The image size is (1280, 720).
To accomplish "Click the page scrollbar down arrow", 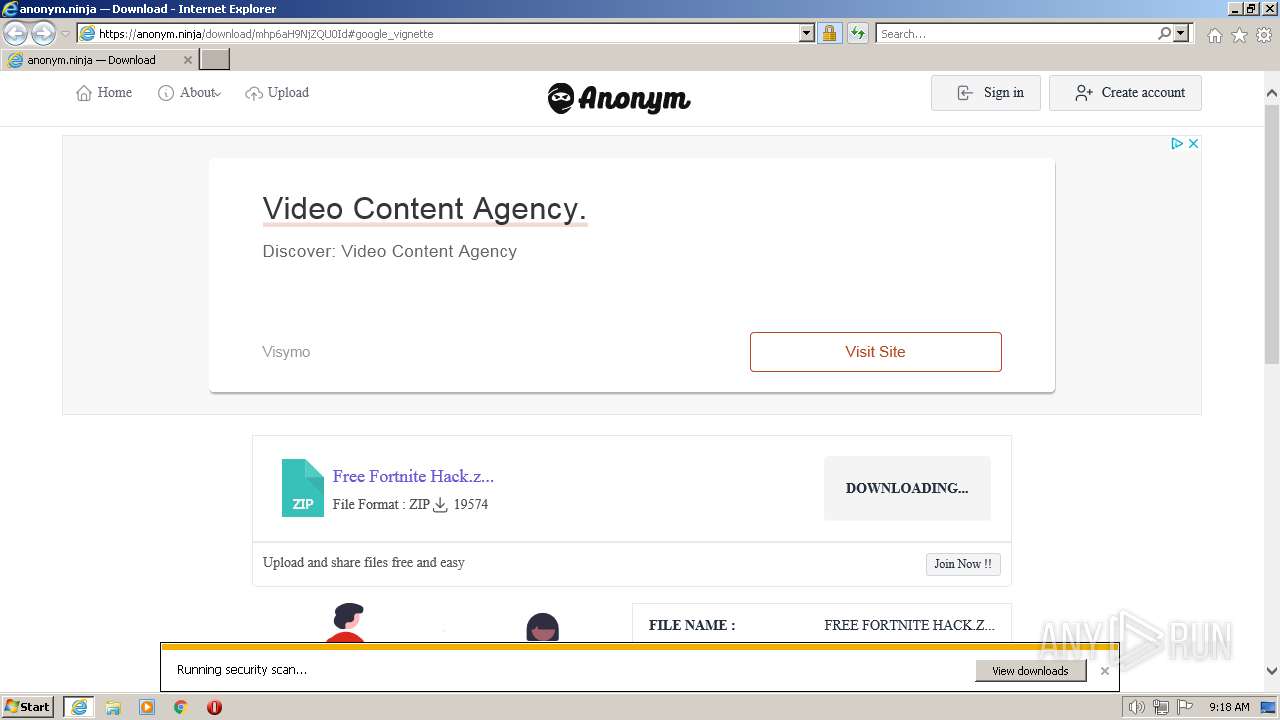I will pos(1272,671).
